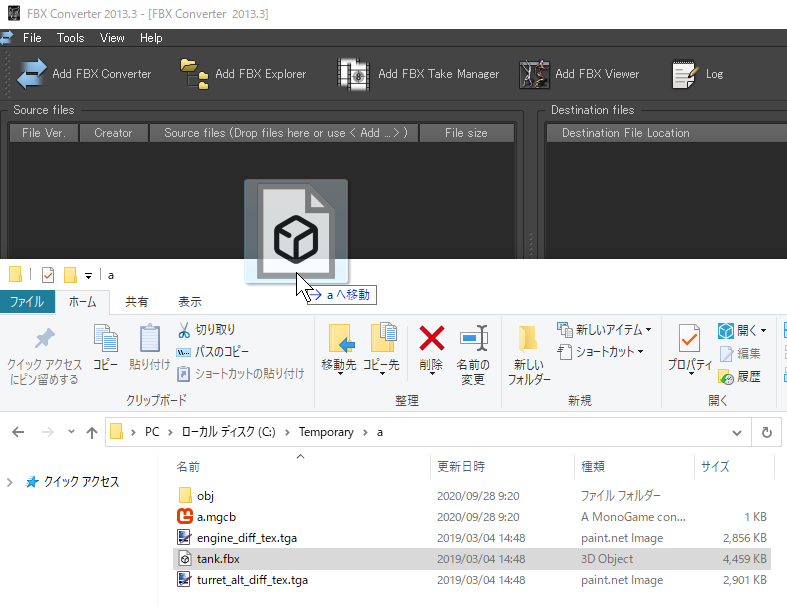Click the 貼り付け clipboard icon

point(150,337)
